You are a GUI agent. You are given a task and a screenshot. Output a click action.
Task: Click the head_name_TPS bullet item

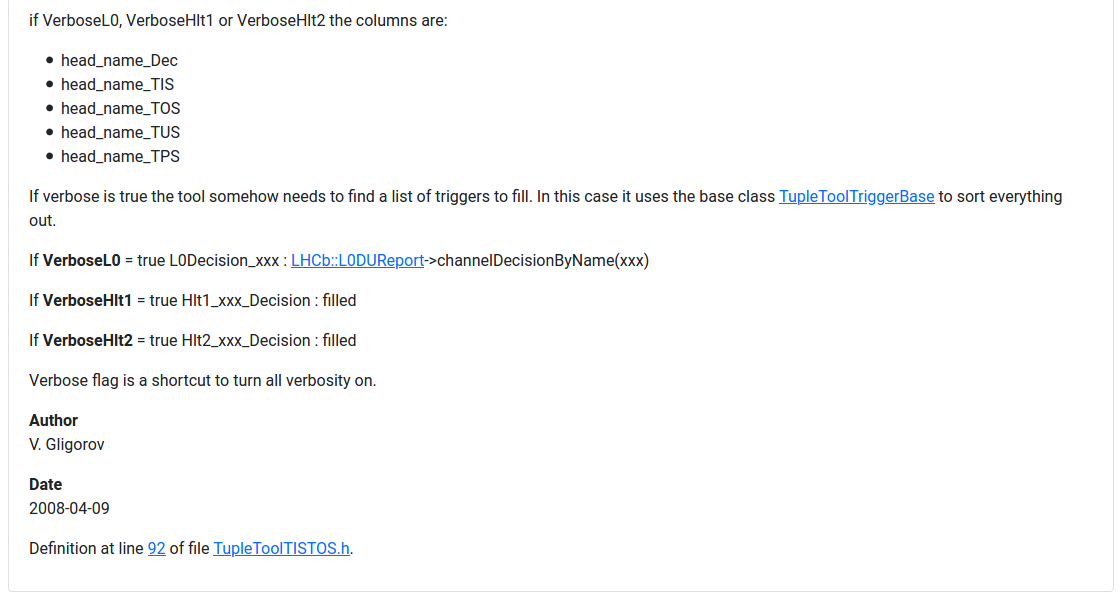click(x=120, y=156)
